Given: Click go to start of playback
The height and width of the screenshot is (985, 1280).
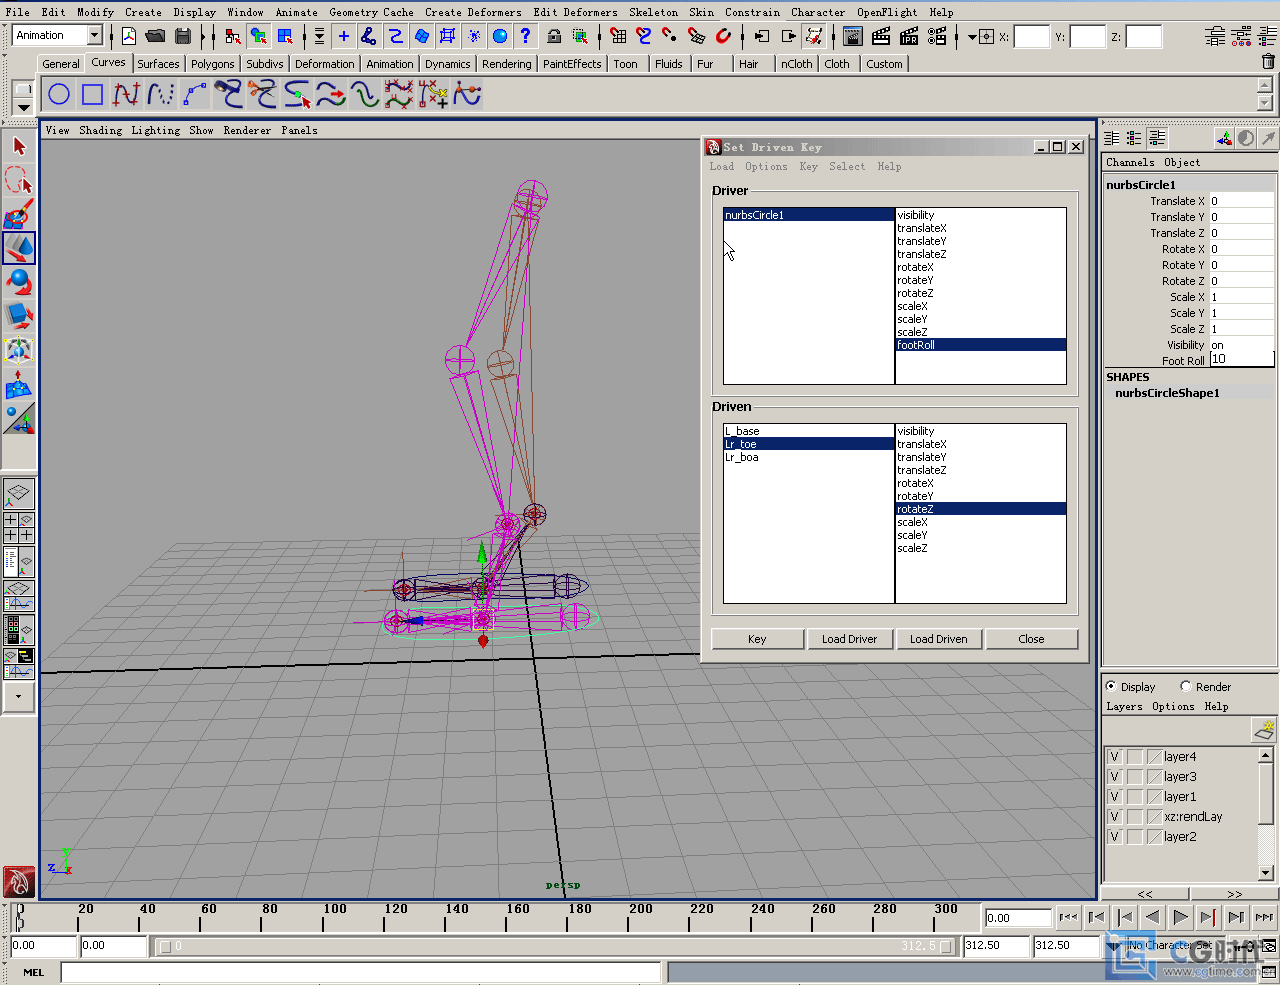Looking at the screenshot, I should point(1068,917).
